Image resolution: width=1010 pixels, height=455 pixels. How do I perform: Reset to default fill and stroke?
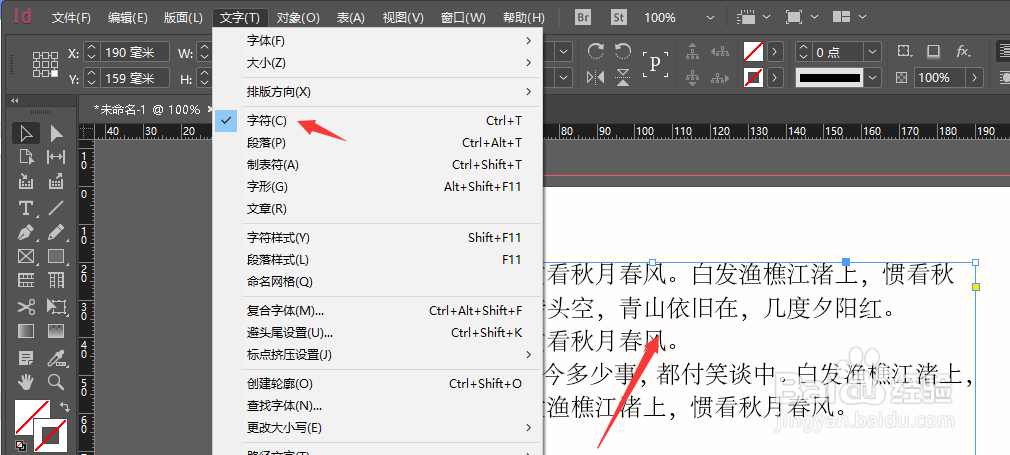[21, 445]
